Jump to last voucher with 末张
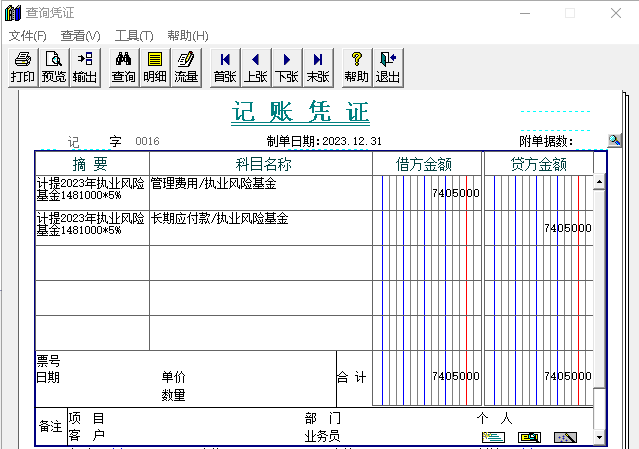The width and height of the screenshot is (639, 449). click(318, 67)
